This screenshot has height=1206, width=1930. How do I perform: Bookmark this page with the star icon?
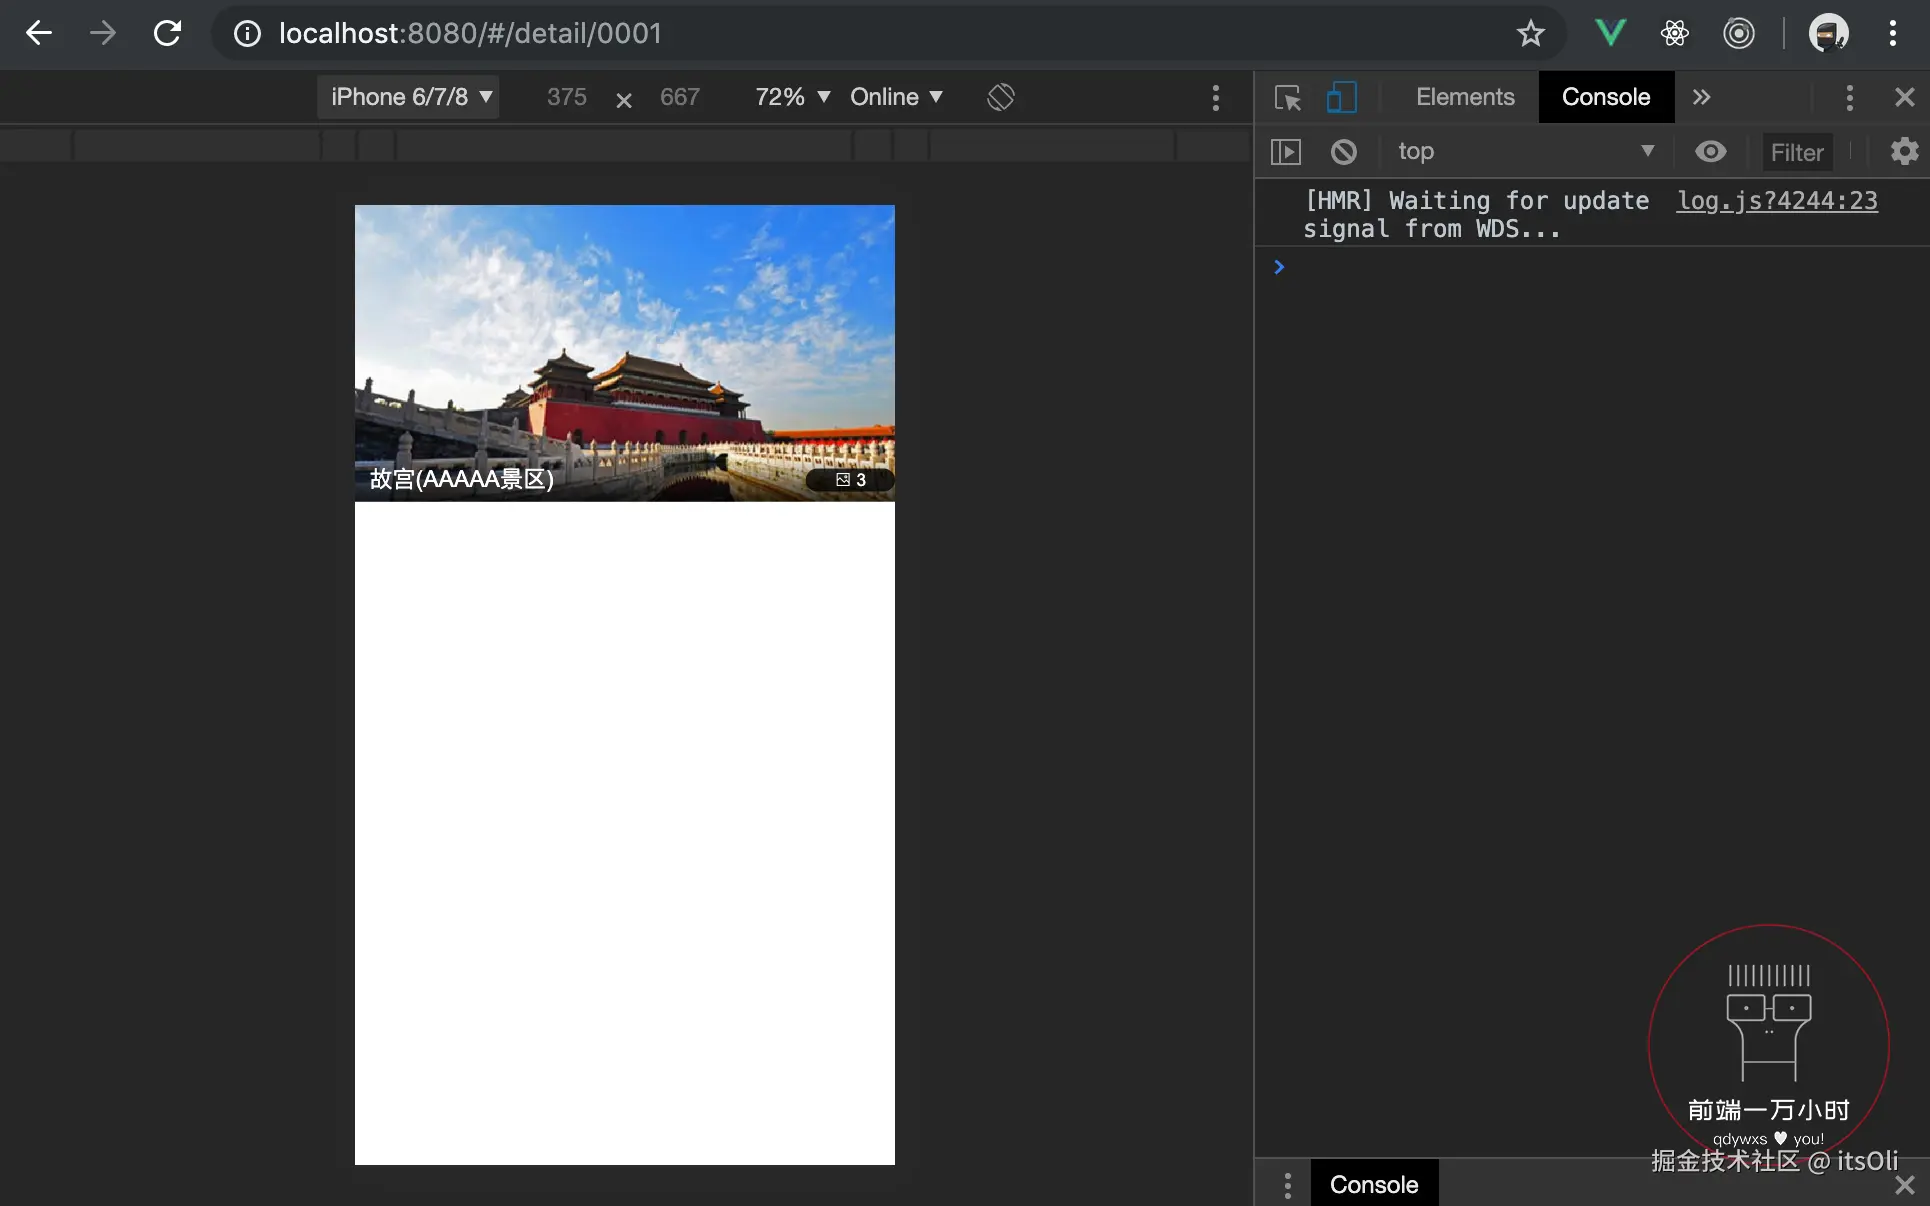[x=1530, y=33]
